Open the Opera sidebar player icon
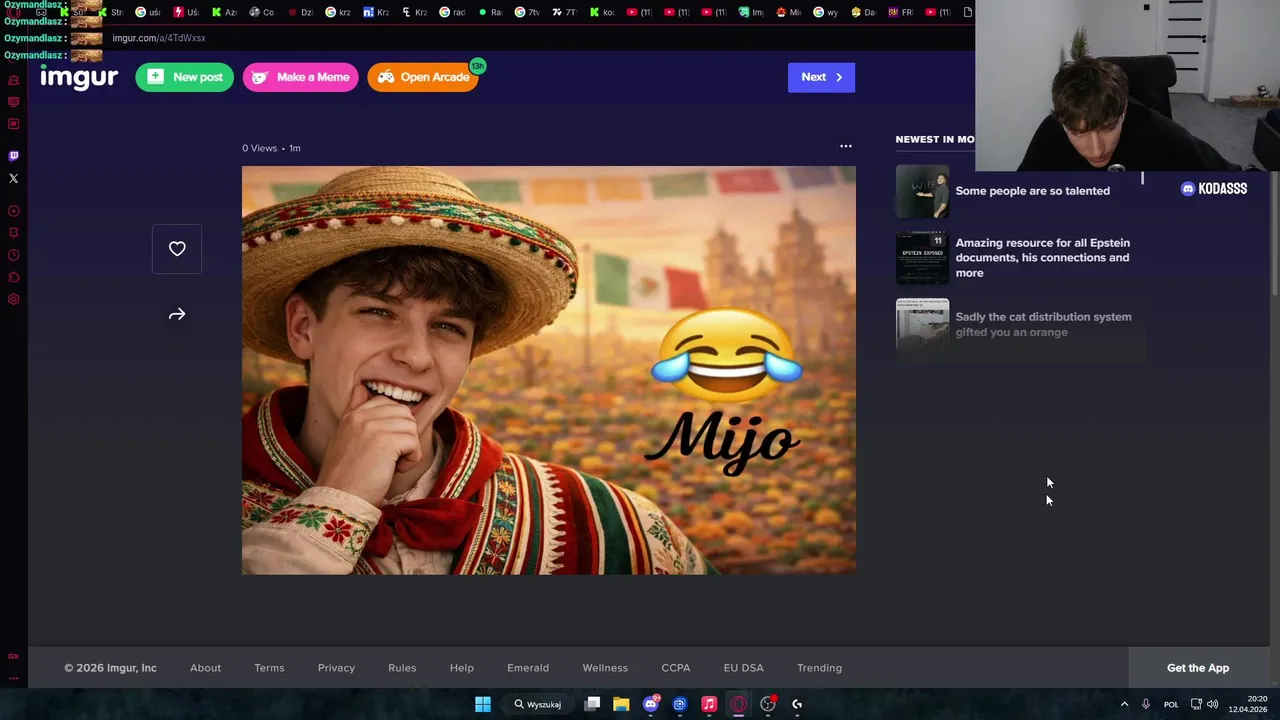 [x=13, y=211]
